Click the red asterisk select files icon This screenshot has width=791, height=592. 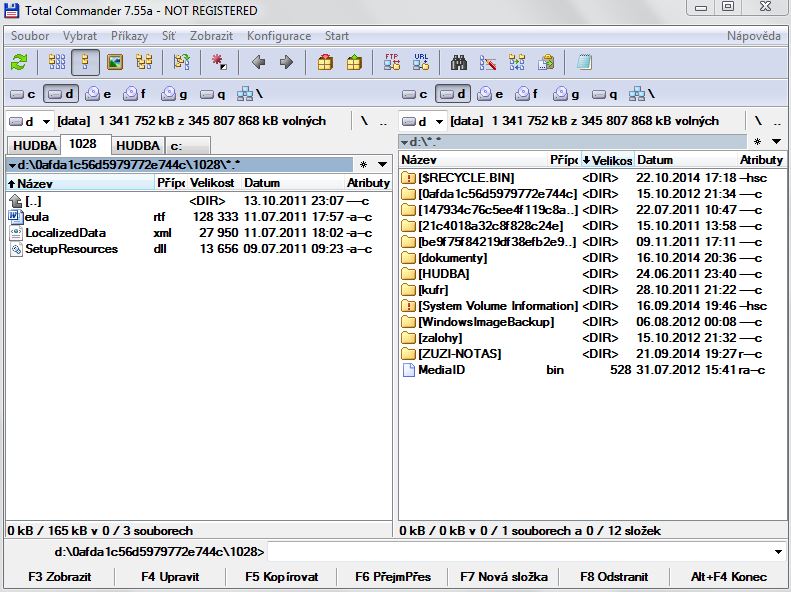coord(219,63)
